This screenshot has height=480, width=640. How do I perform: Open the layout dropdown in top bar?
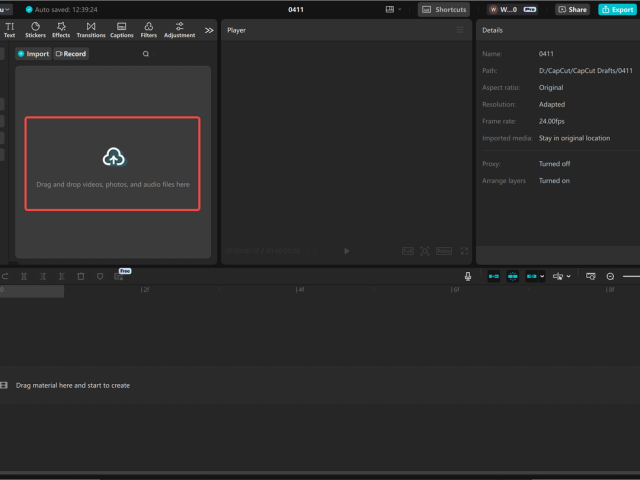click(x=394, y=9)
